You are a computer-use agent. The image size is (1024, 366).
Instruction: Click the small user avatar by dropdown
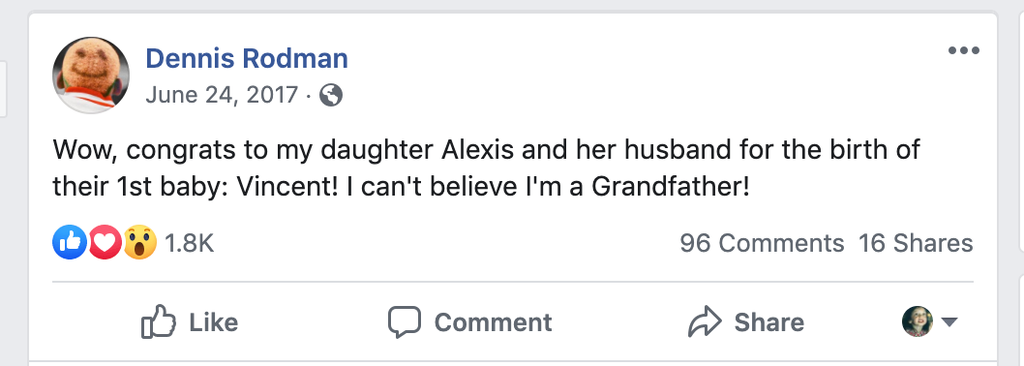pos(918,322)
